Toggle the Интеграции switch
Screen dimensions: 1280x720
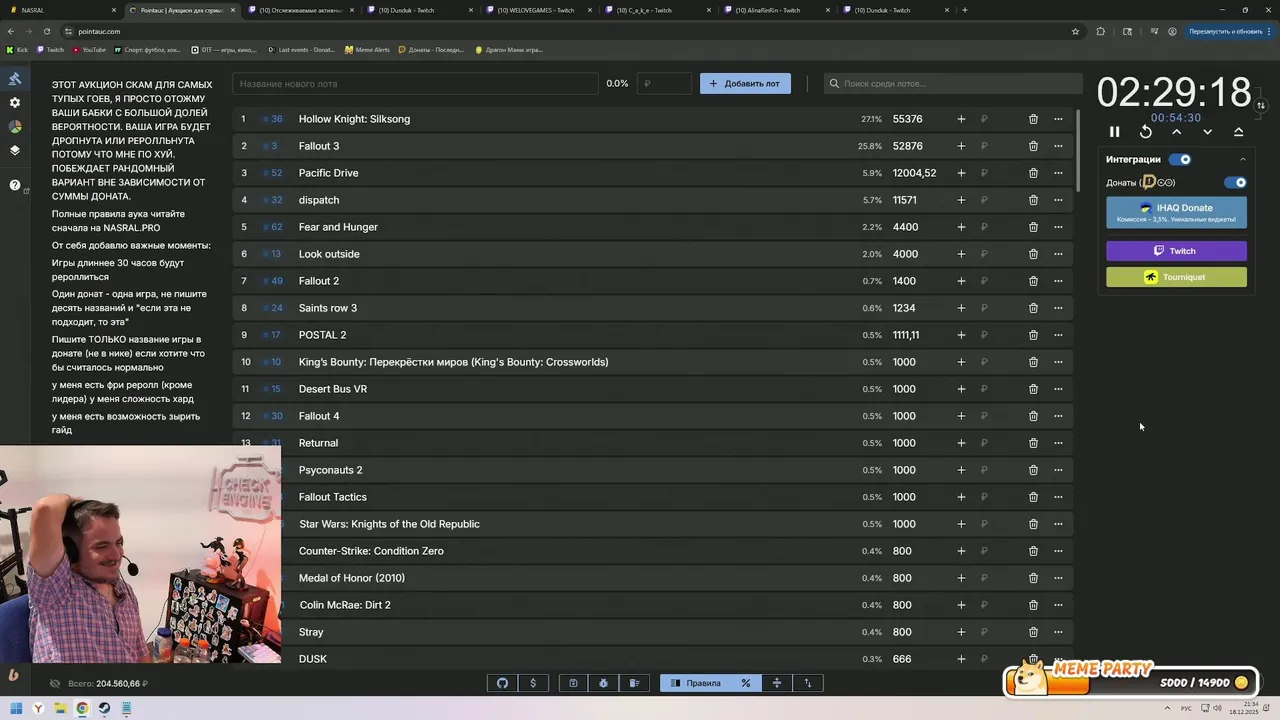pos(1180,159)
